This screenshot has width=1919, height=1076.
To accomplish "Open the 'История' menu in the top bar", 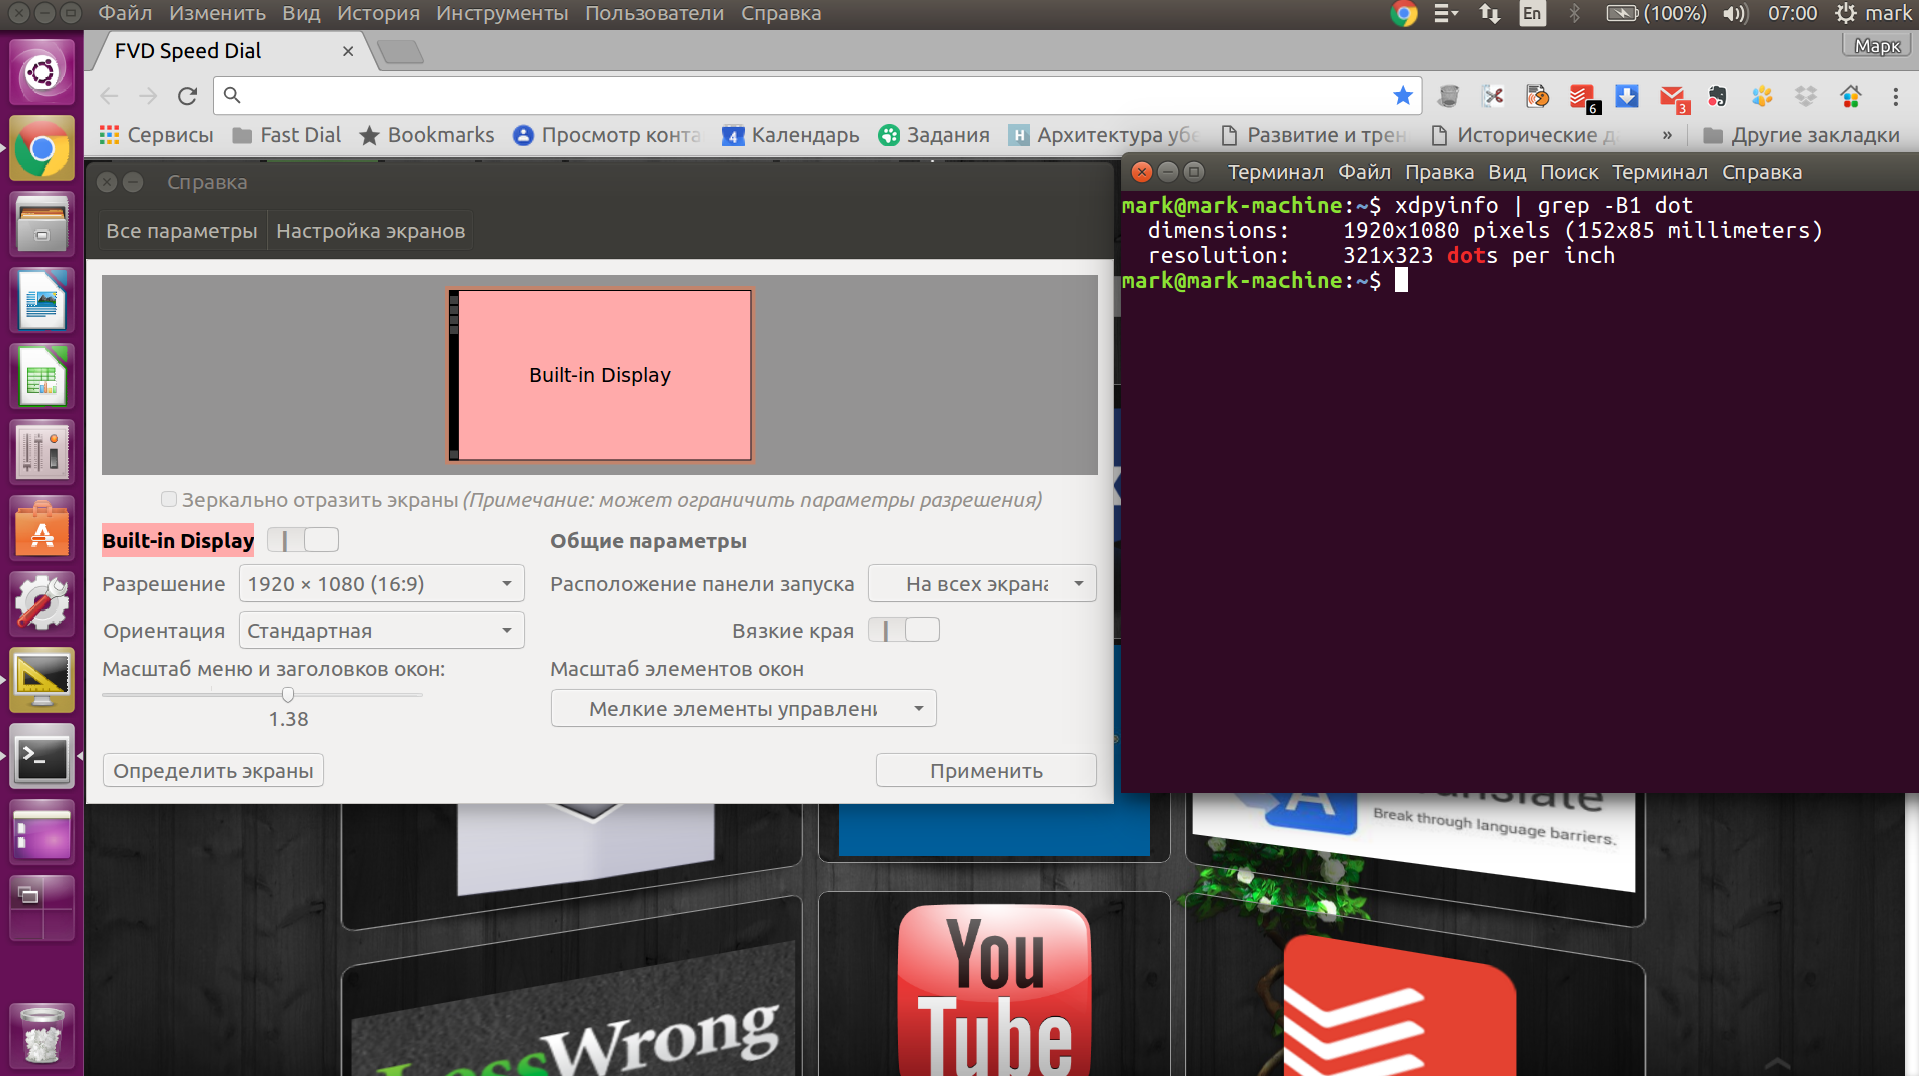I will click(x=378, y=13).
